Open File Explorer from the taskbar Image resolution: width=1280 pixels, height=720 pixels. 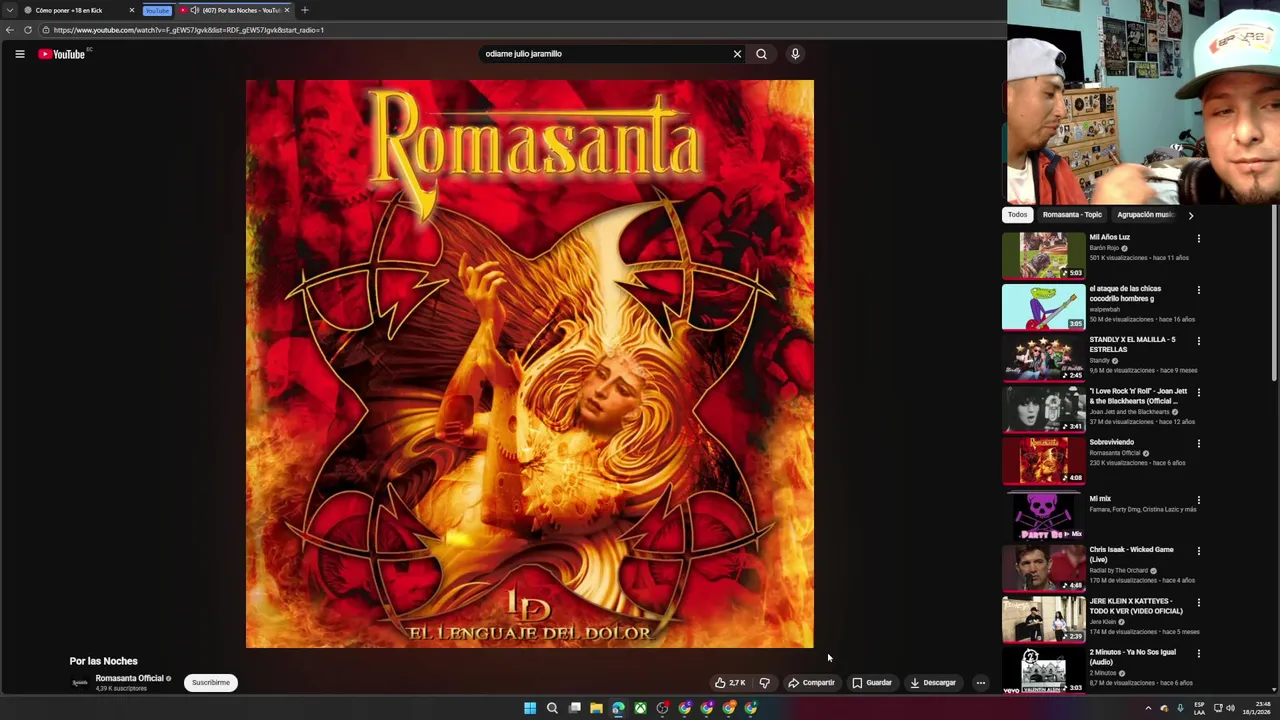click(596, 708)
